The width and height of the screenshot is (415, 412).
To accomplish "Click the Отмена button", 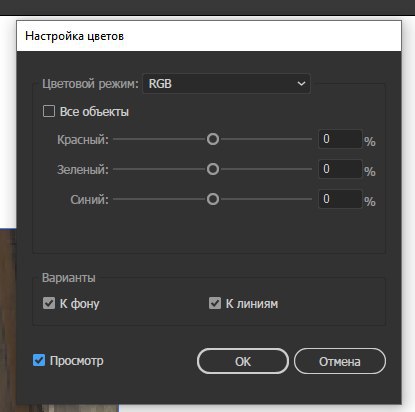I will (340, 361).
